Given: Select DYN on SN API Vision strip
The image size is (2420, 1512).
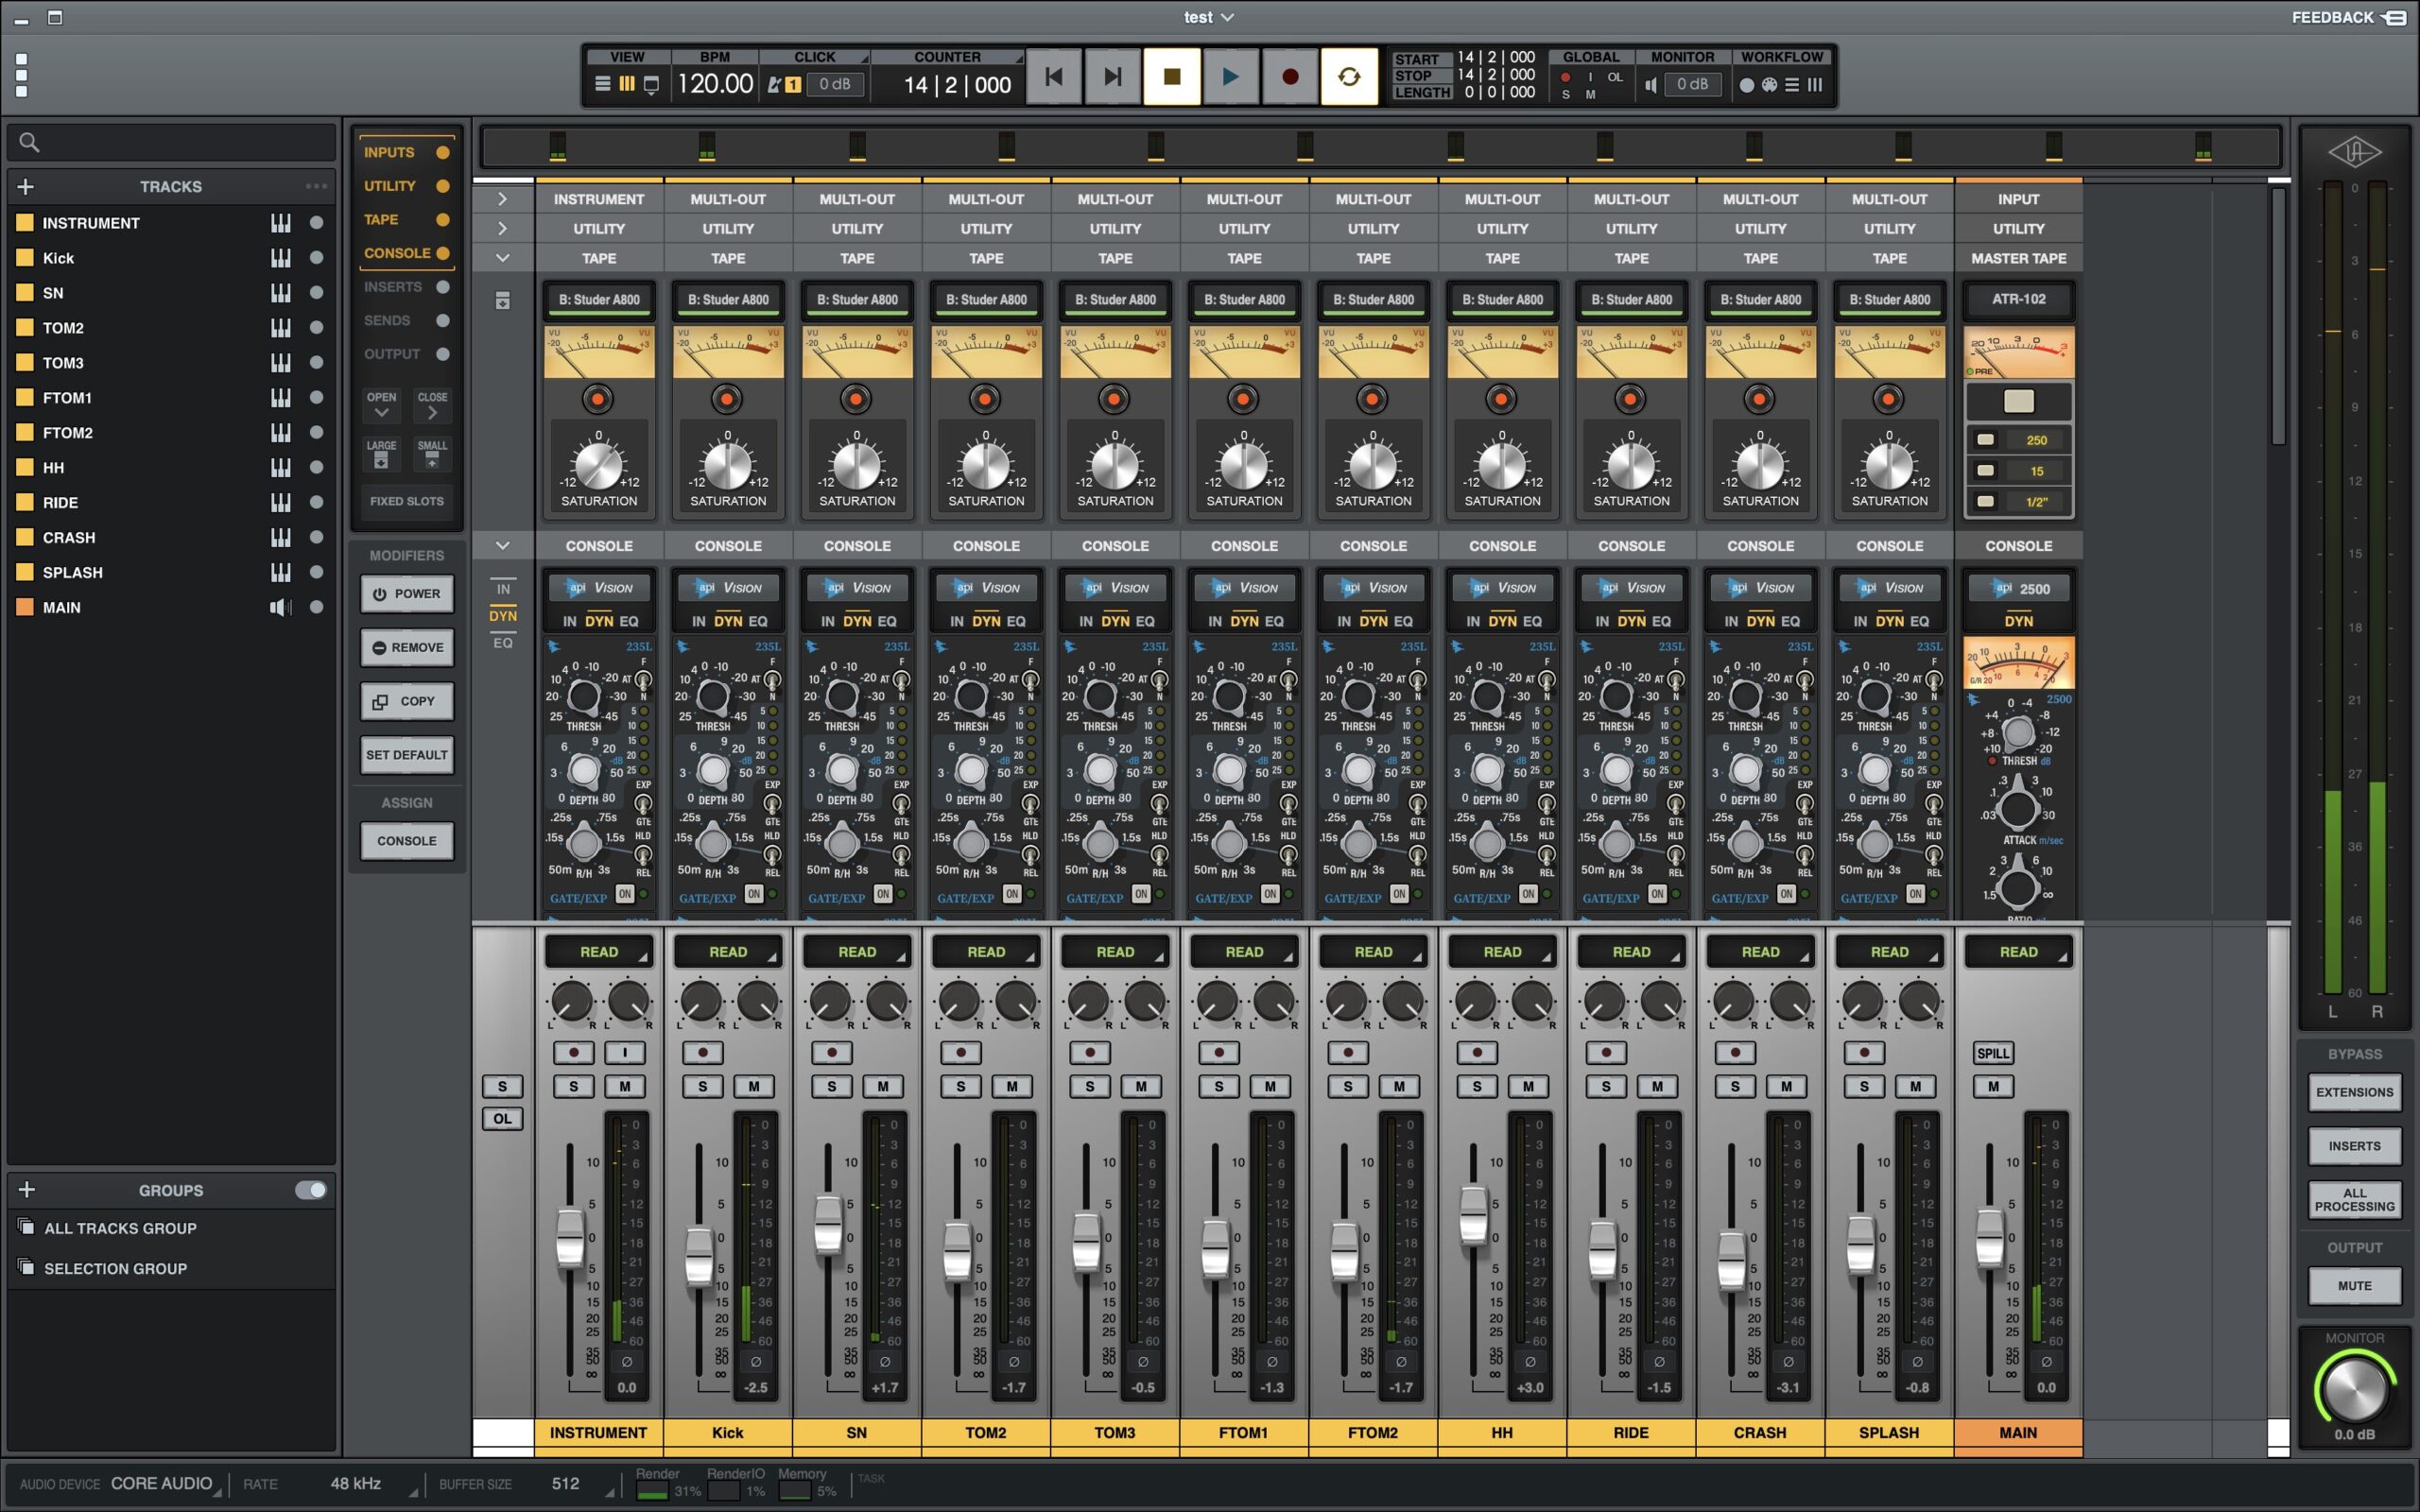Looking at the screenshot, I should (857, 621).
